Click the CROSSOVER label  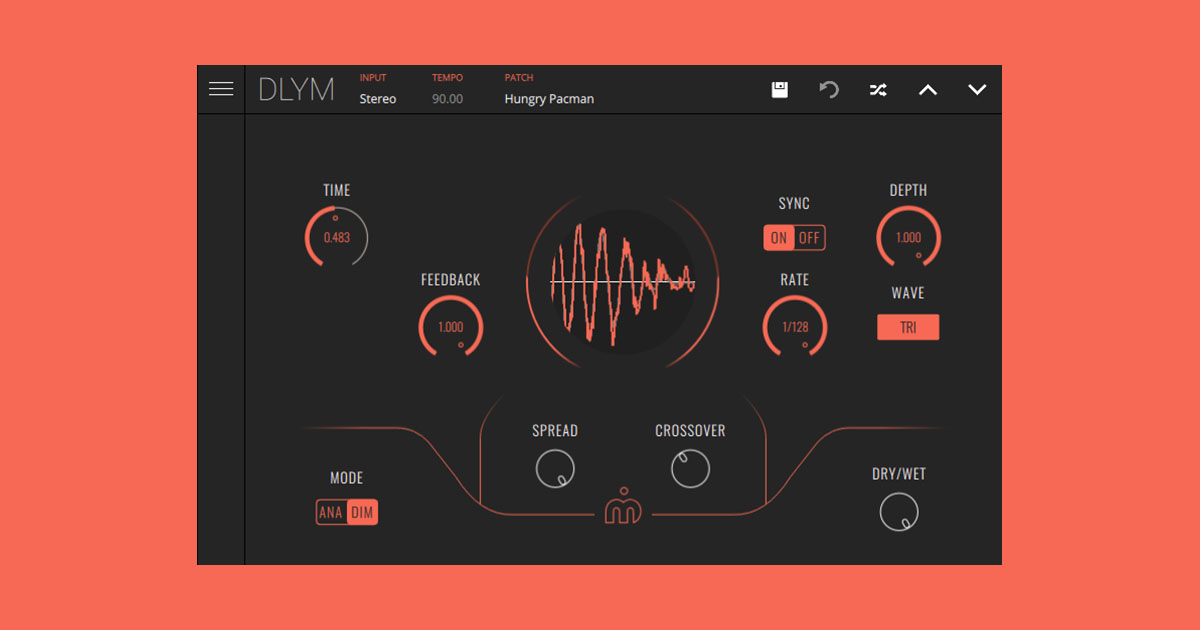point(690,431)
